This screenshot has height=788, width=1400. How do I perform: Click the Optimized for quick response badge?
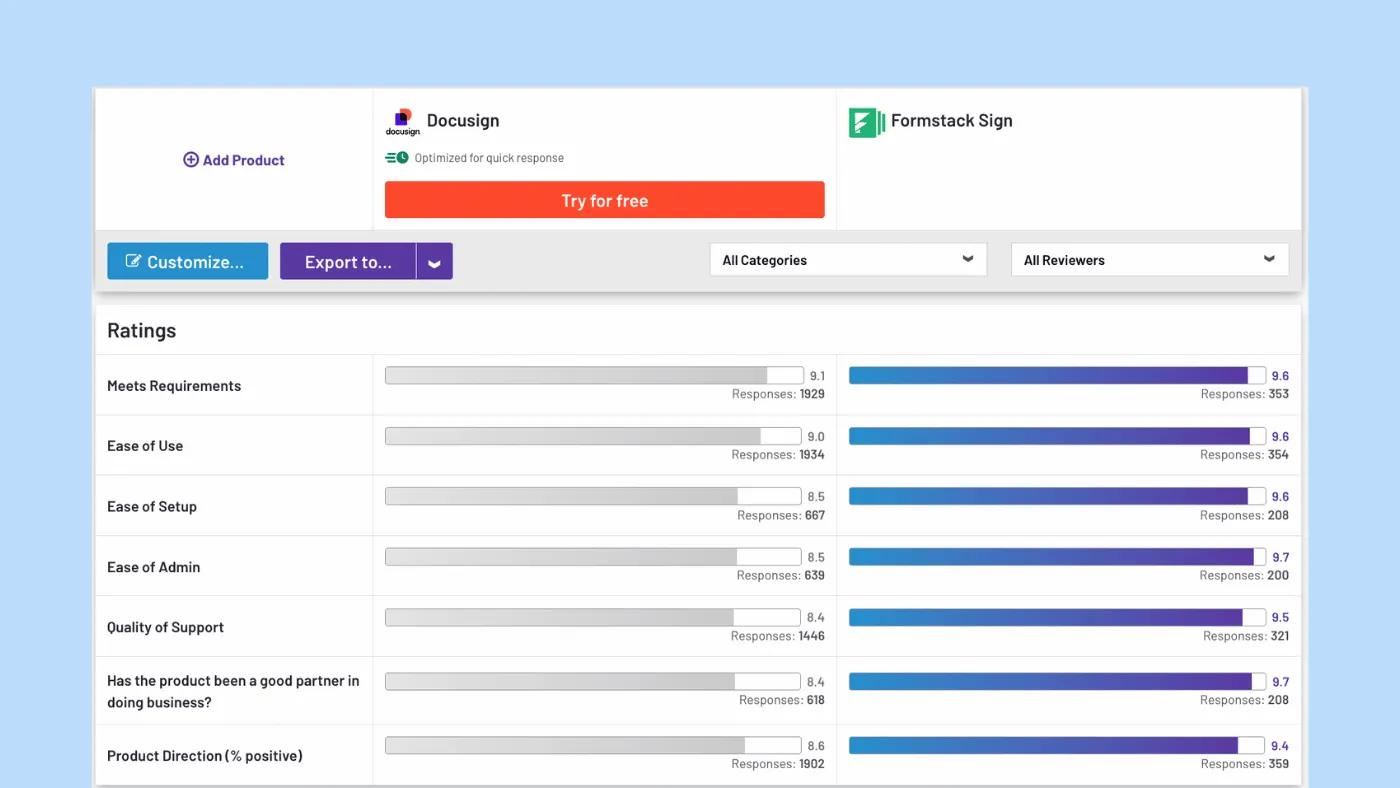(x=475, y=157)
